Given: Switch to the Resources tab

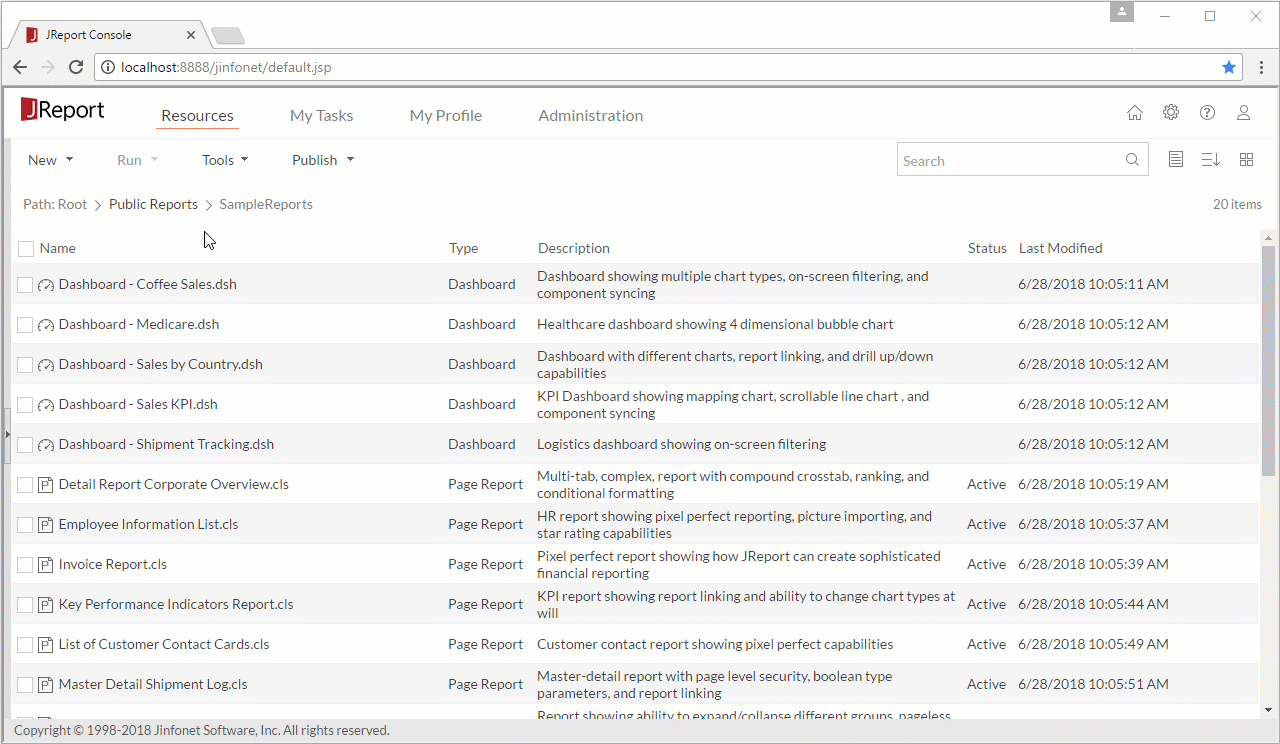Looking at the screenshot, I should coord(197,116).
